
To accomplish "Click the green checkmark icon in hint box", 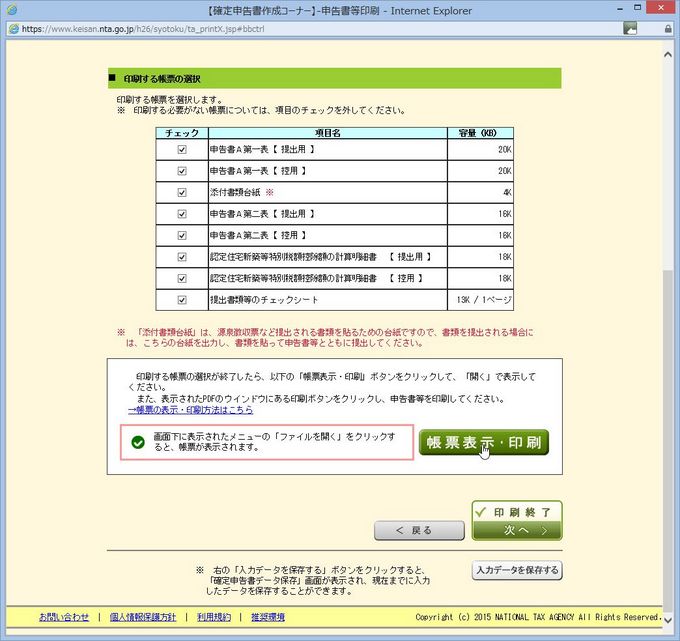I will coord(138,441).
